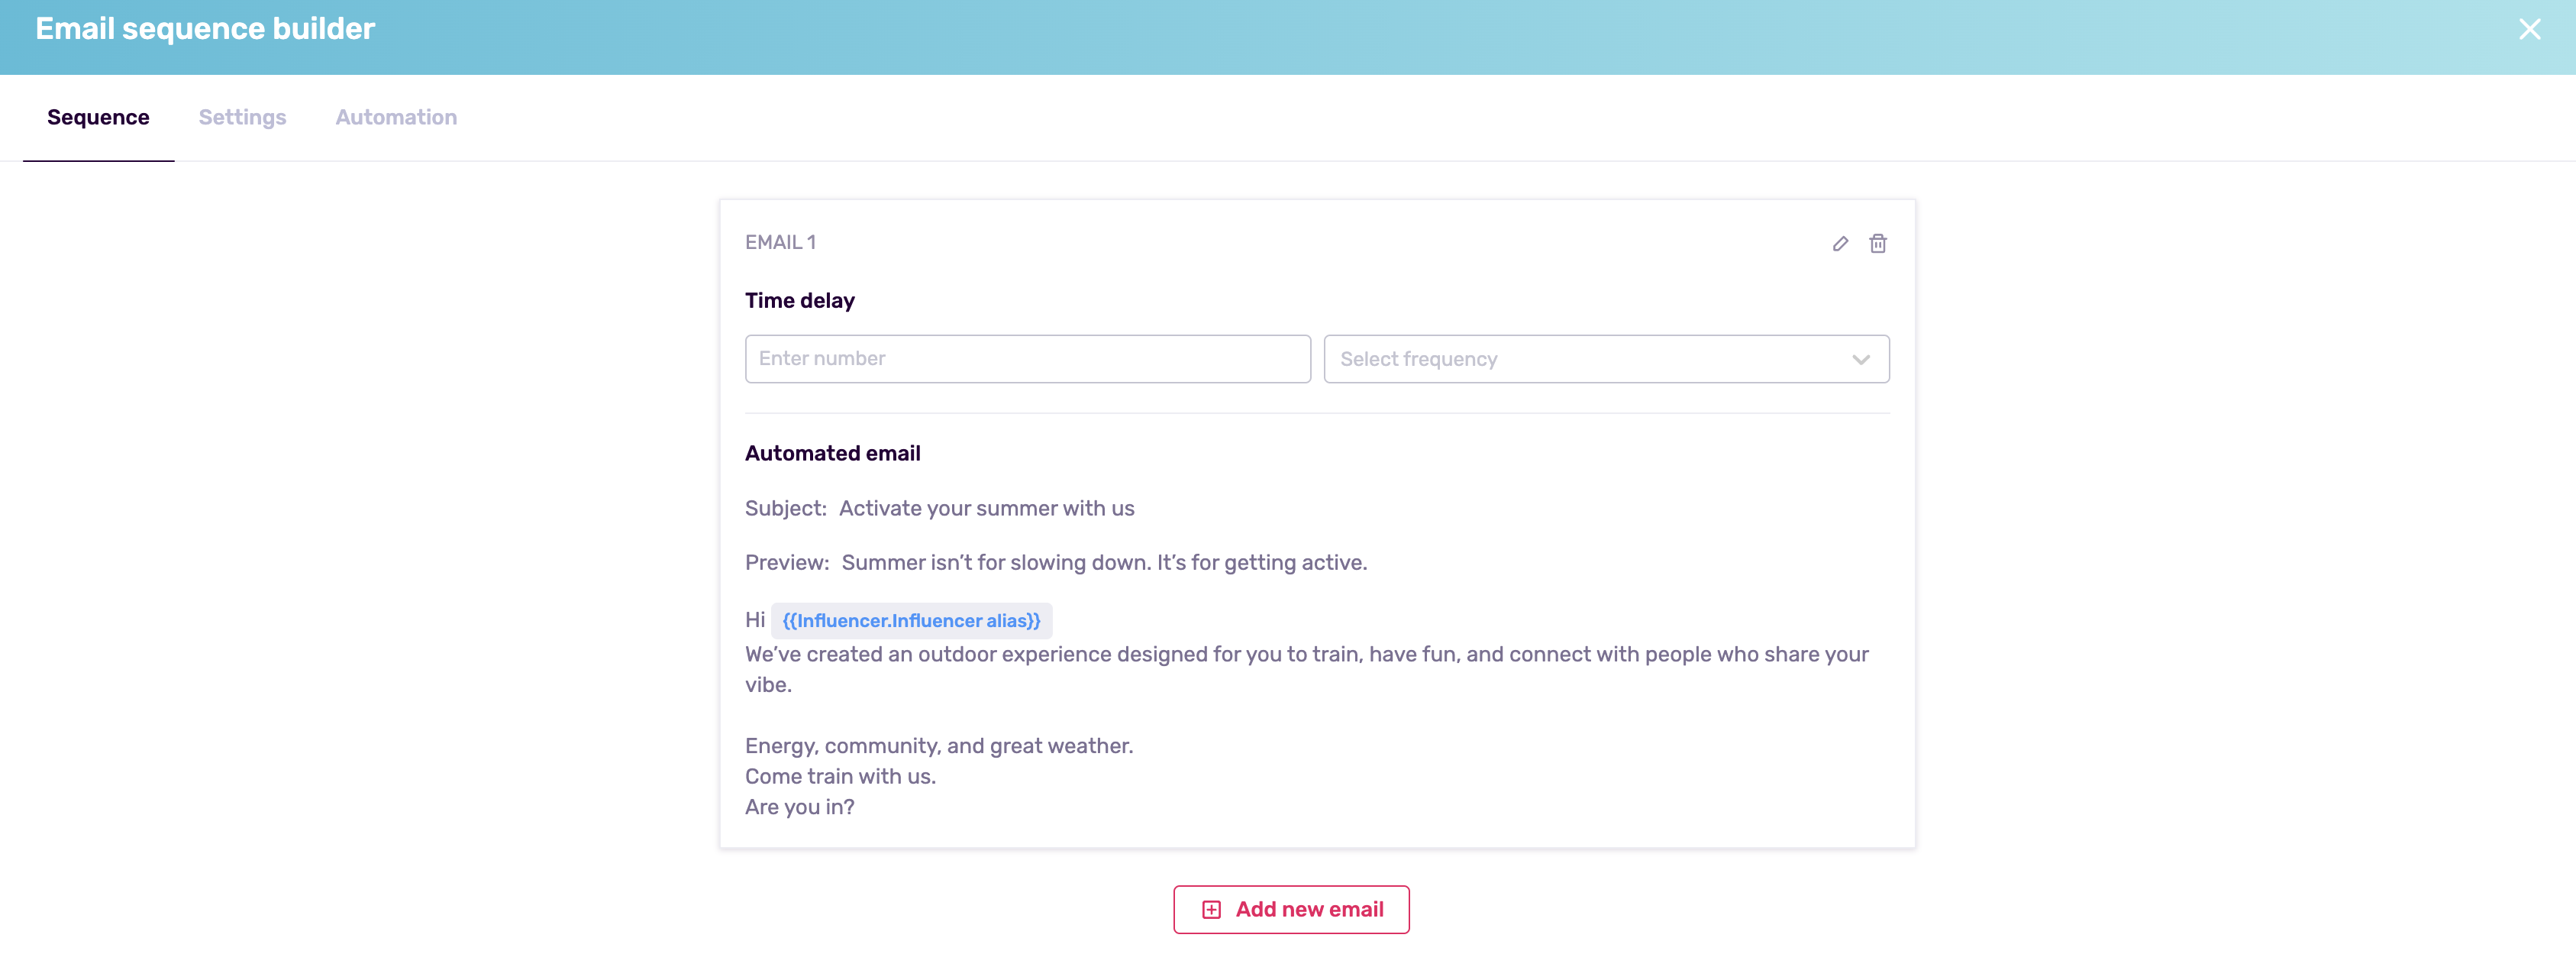Click the plus icon on Add new email

click(1212, 910)
